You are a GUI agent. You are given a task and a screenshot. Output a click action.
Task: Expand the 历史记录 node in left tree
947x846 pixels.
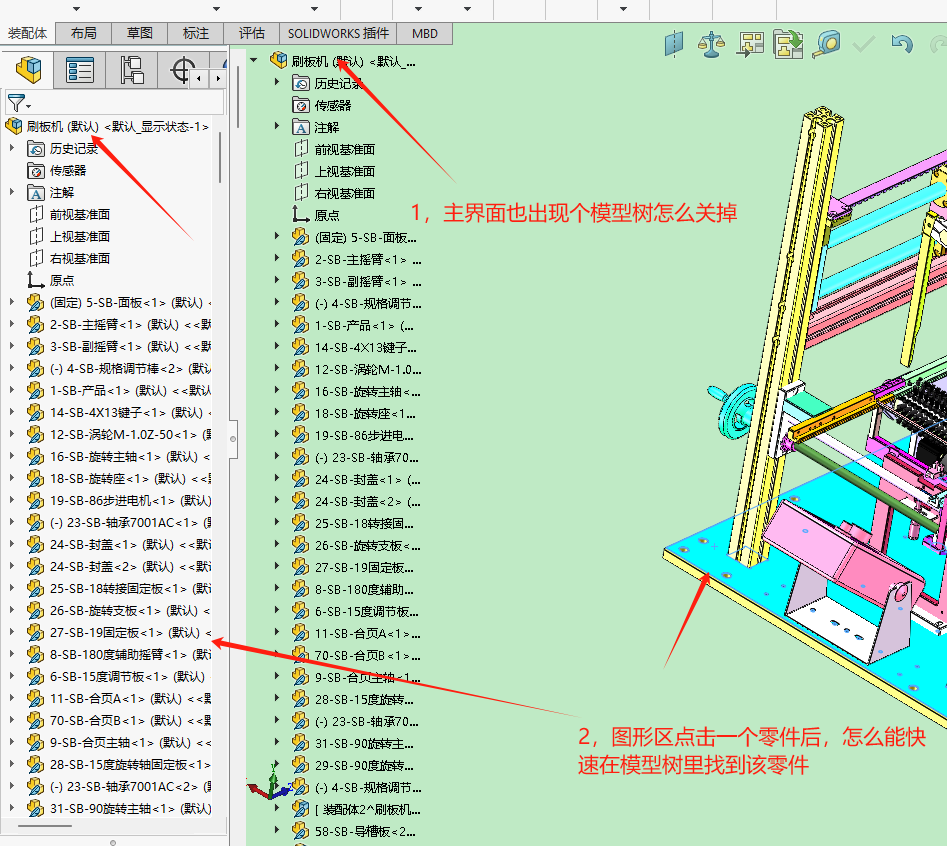[x=12, y=149]
